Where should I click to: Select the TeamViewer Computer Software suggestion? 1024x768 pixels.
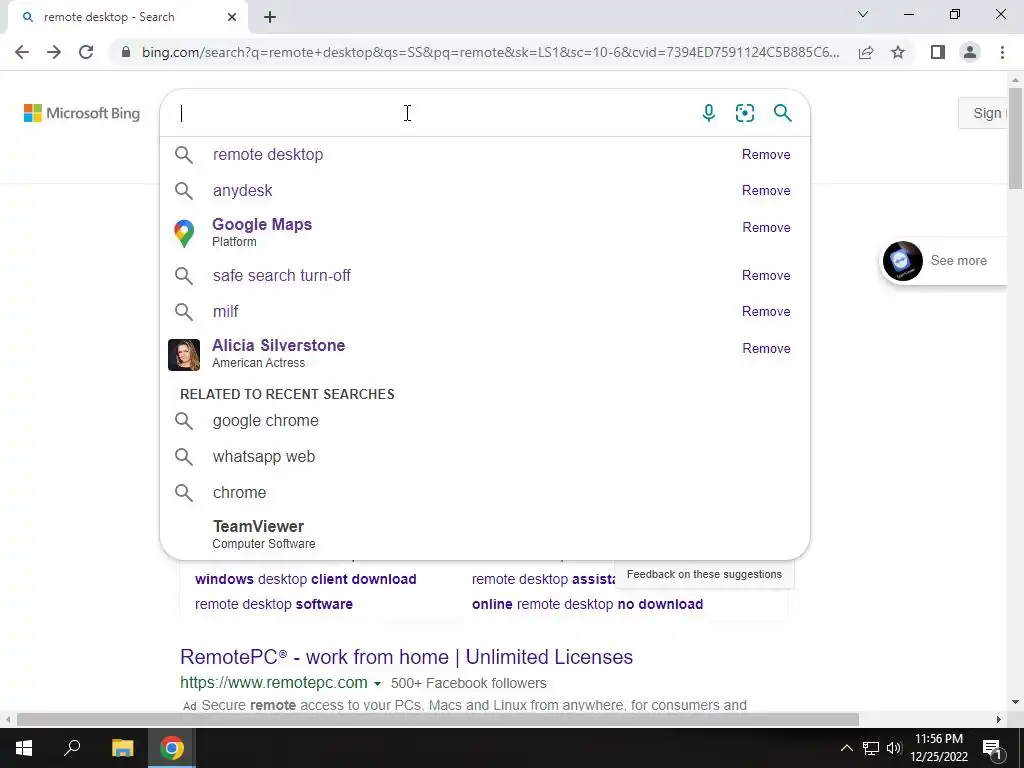point(485,534)
